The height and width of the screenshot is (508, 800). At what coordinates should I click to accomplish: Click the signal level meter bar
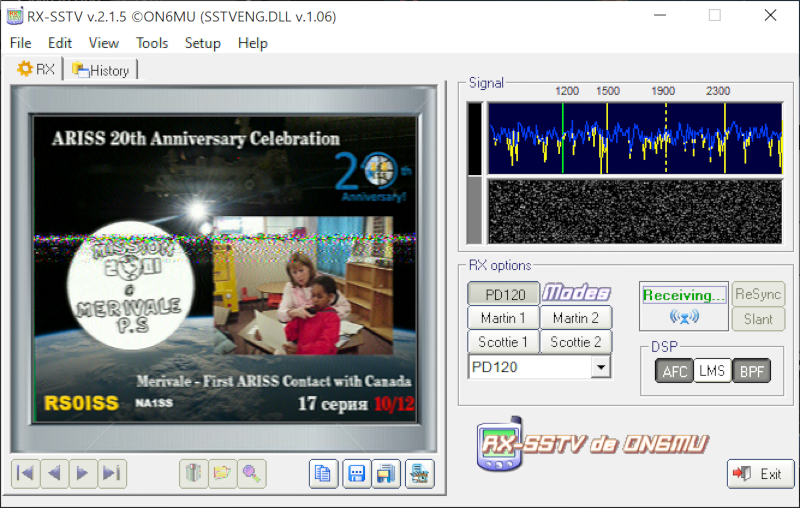click(474, 173)
